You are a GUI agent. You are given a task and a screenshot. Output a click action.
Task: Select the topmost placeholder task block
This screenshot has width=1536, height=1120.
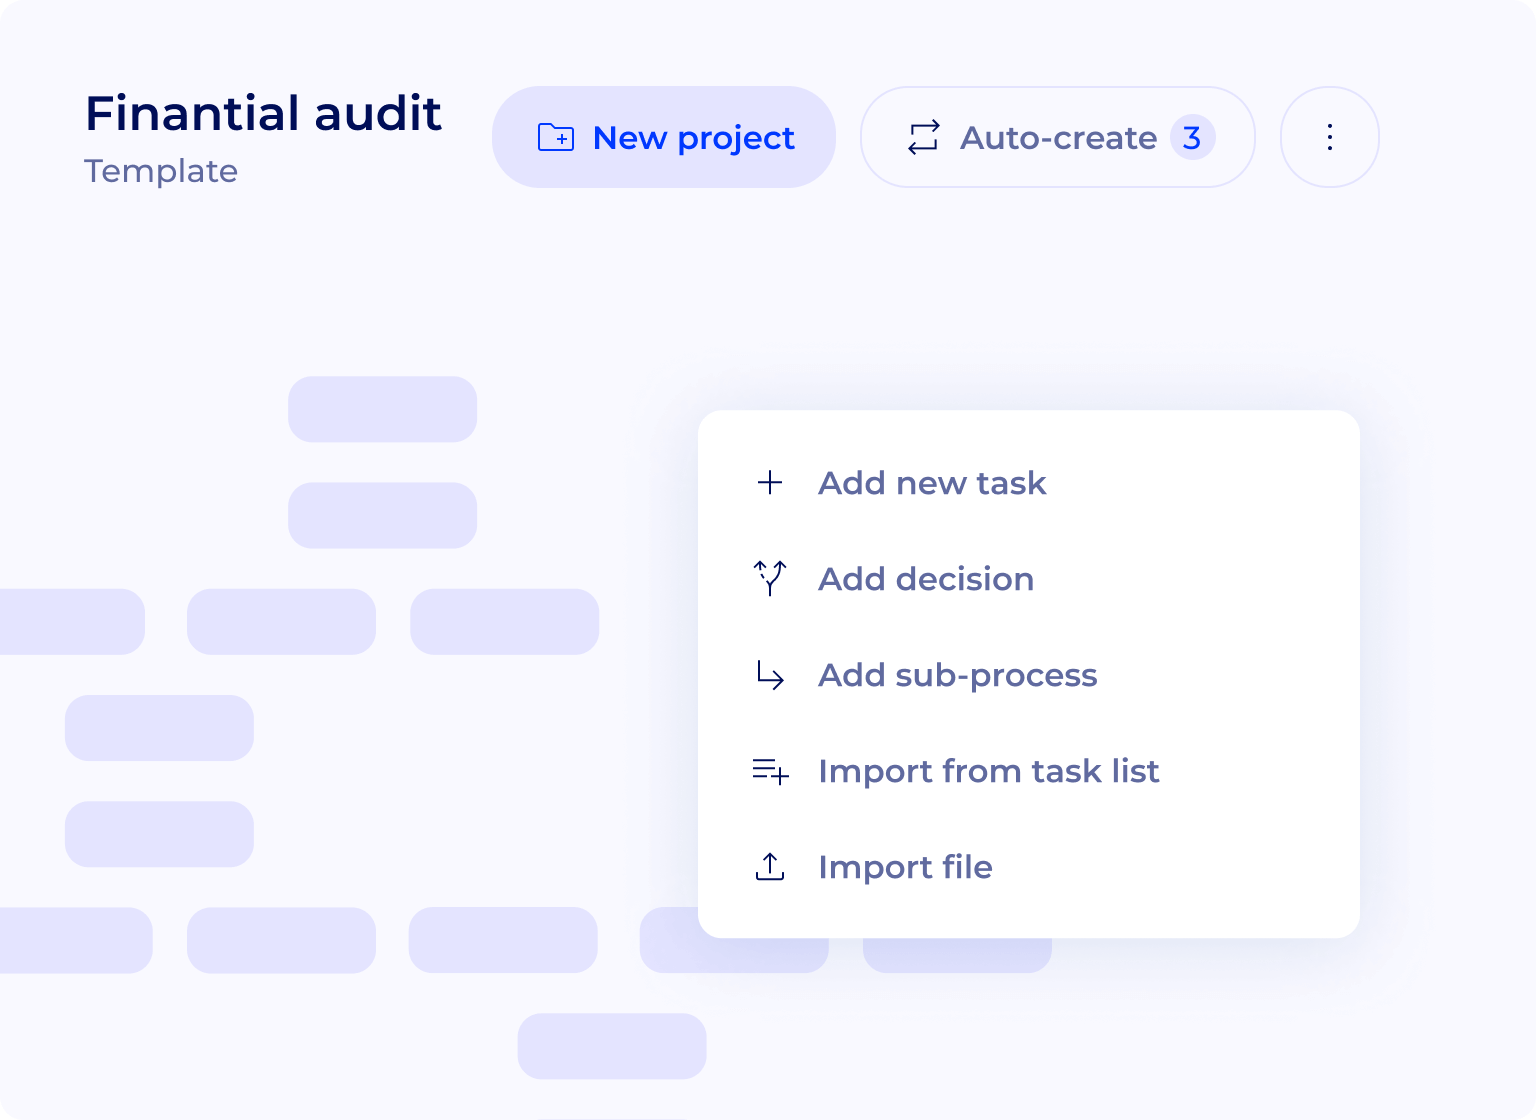coord(382,409)
